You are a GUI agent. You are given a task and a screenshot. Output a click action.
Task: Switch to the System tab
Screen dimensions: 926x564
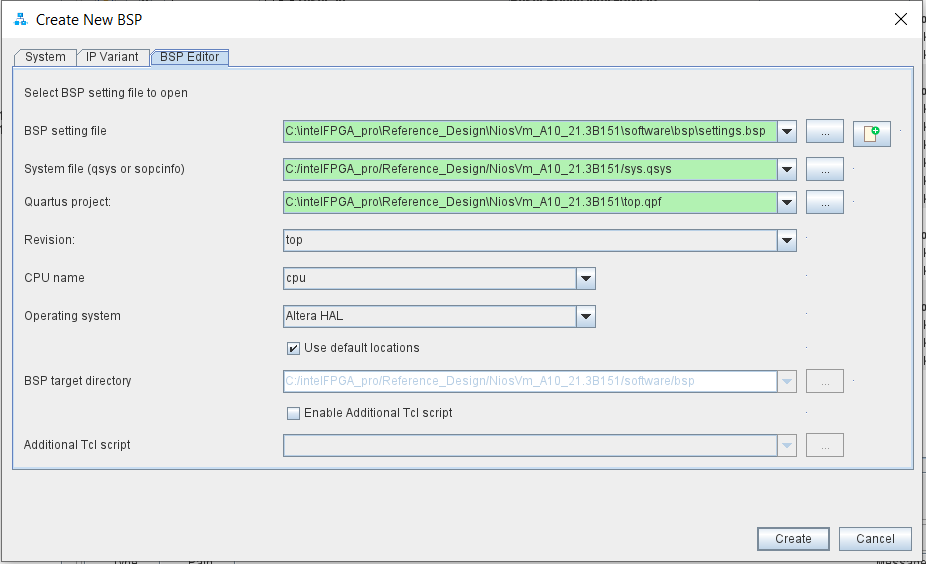[x=45, y=57]
